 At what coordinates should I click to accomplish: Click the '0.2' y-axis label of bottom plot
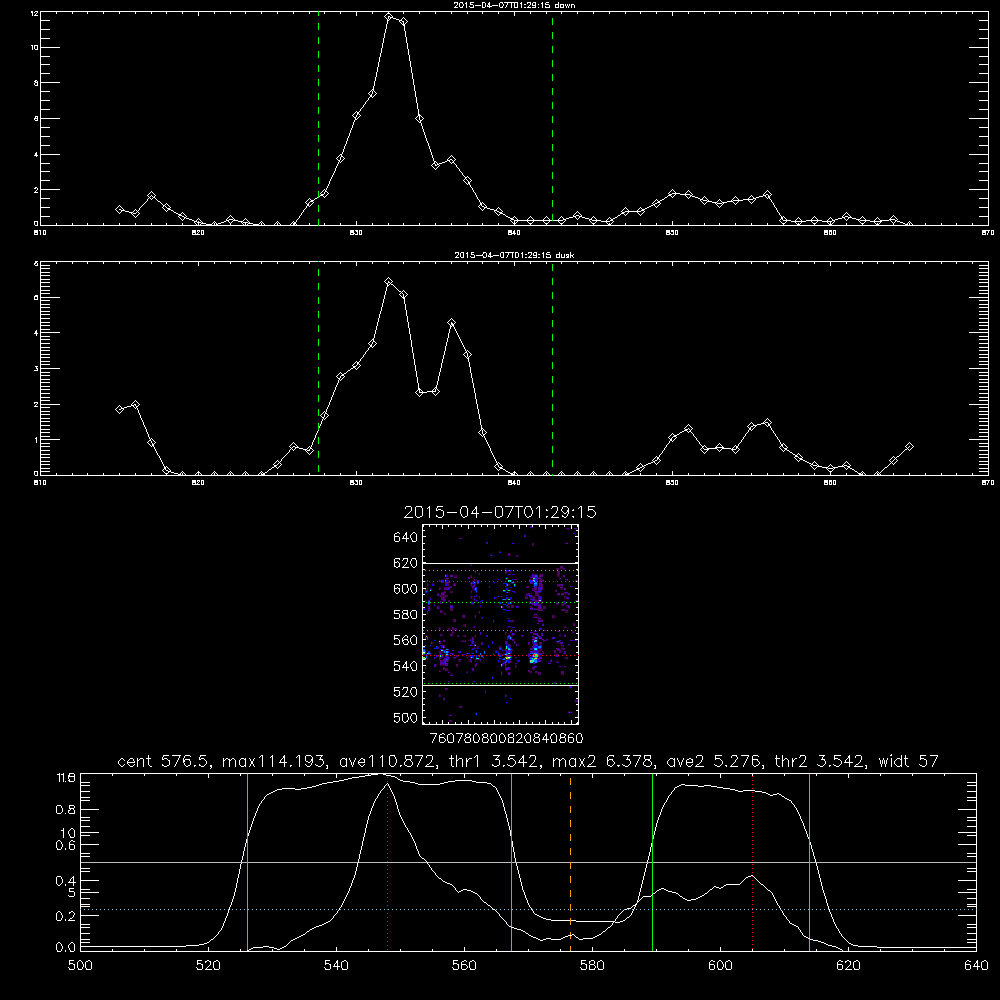[66, 916]
